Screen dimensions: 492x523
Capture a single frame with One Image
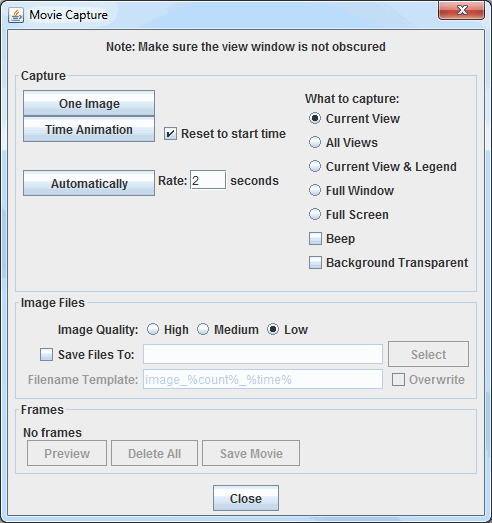click(x=89, y=103)
